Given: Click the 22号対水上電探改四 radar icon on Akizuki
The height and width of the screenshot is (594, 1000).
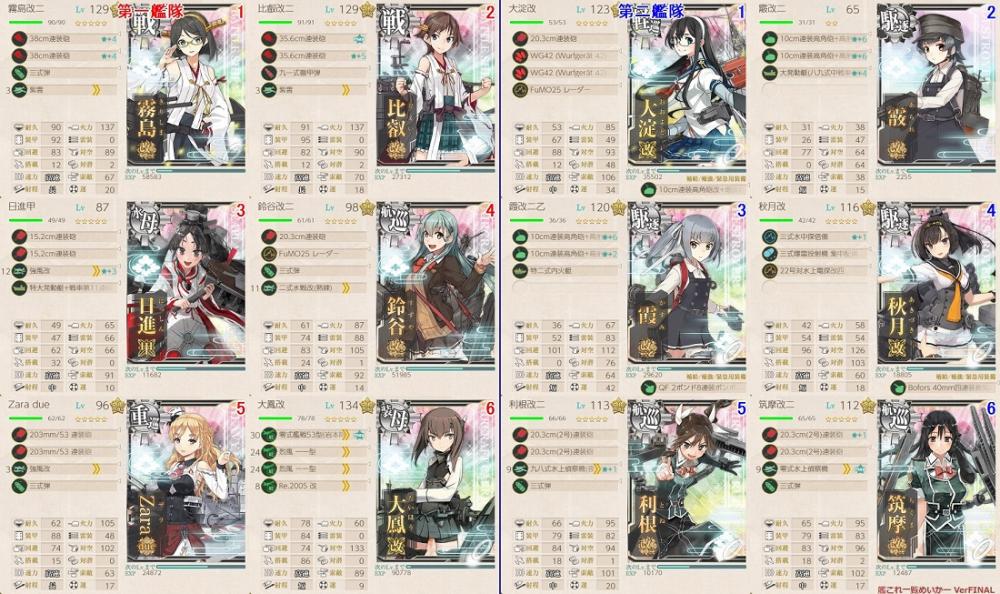Looking at the screenshot, I should click(x=770, y=271).
